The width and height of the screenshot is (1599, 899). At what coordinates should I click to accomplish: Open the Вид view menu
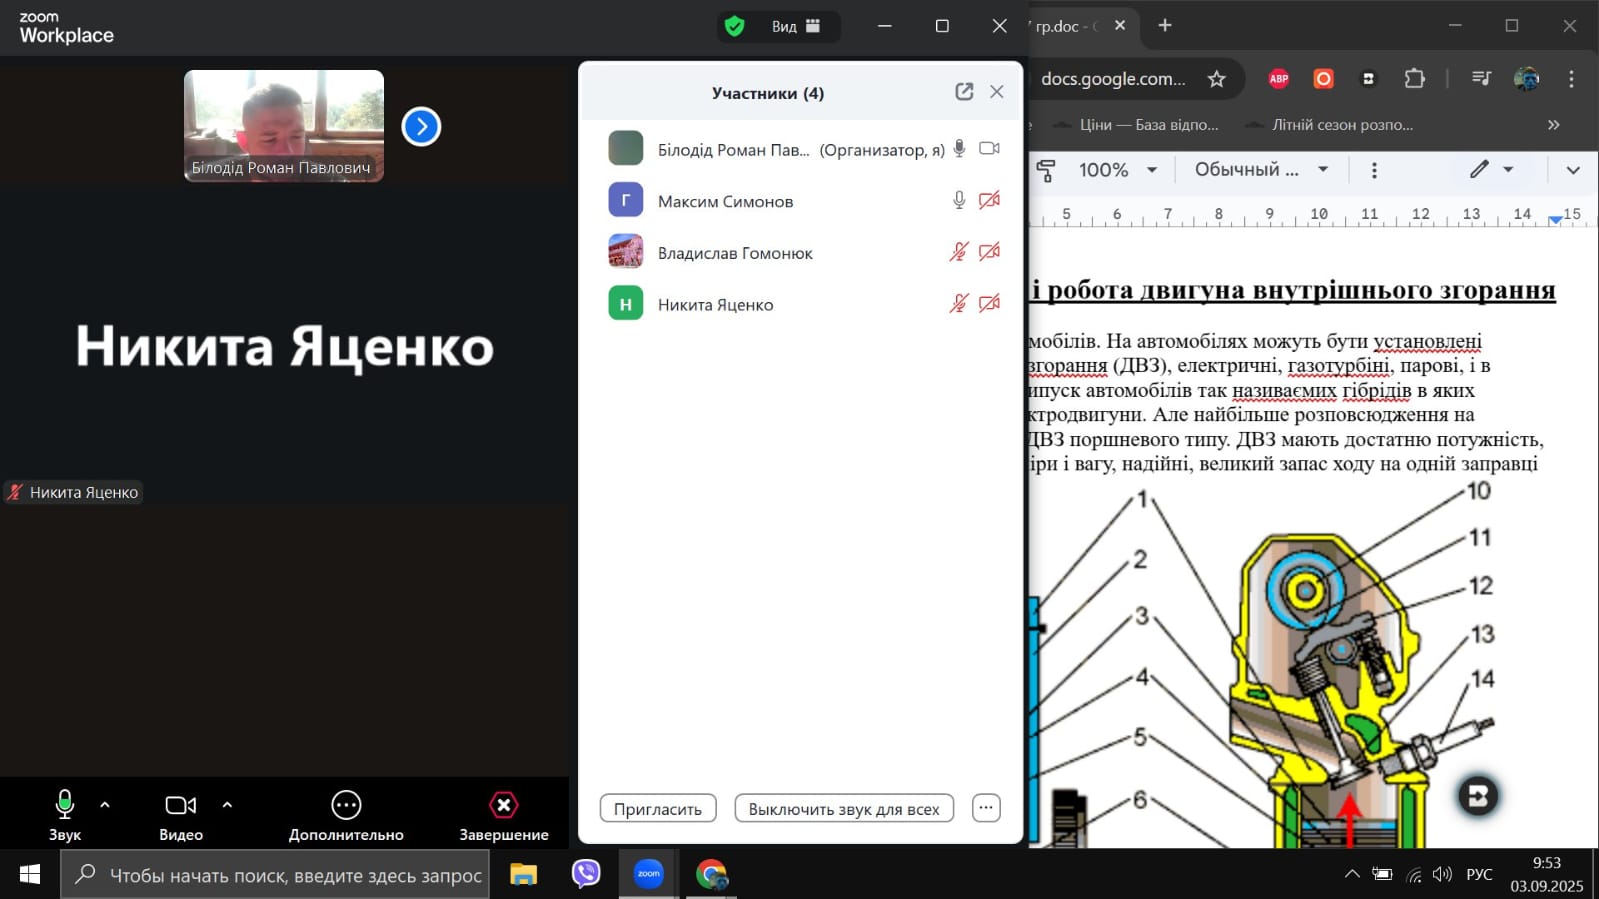tap(796, 26)
